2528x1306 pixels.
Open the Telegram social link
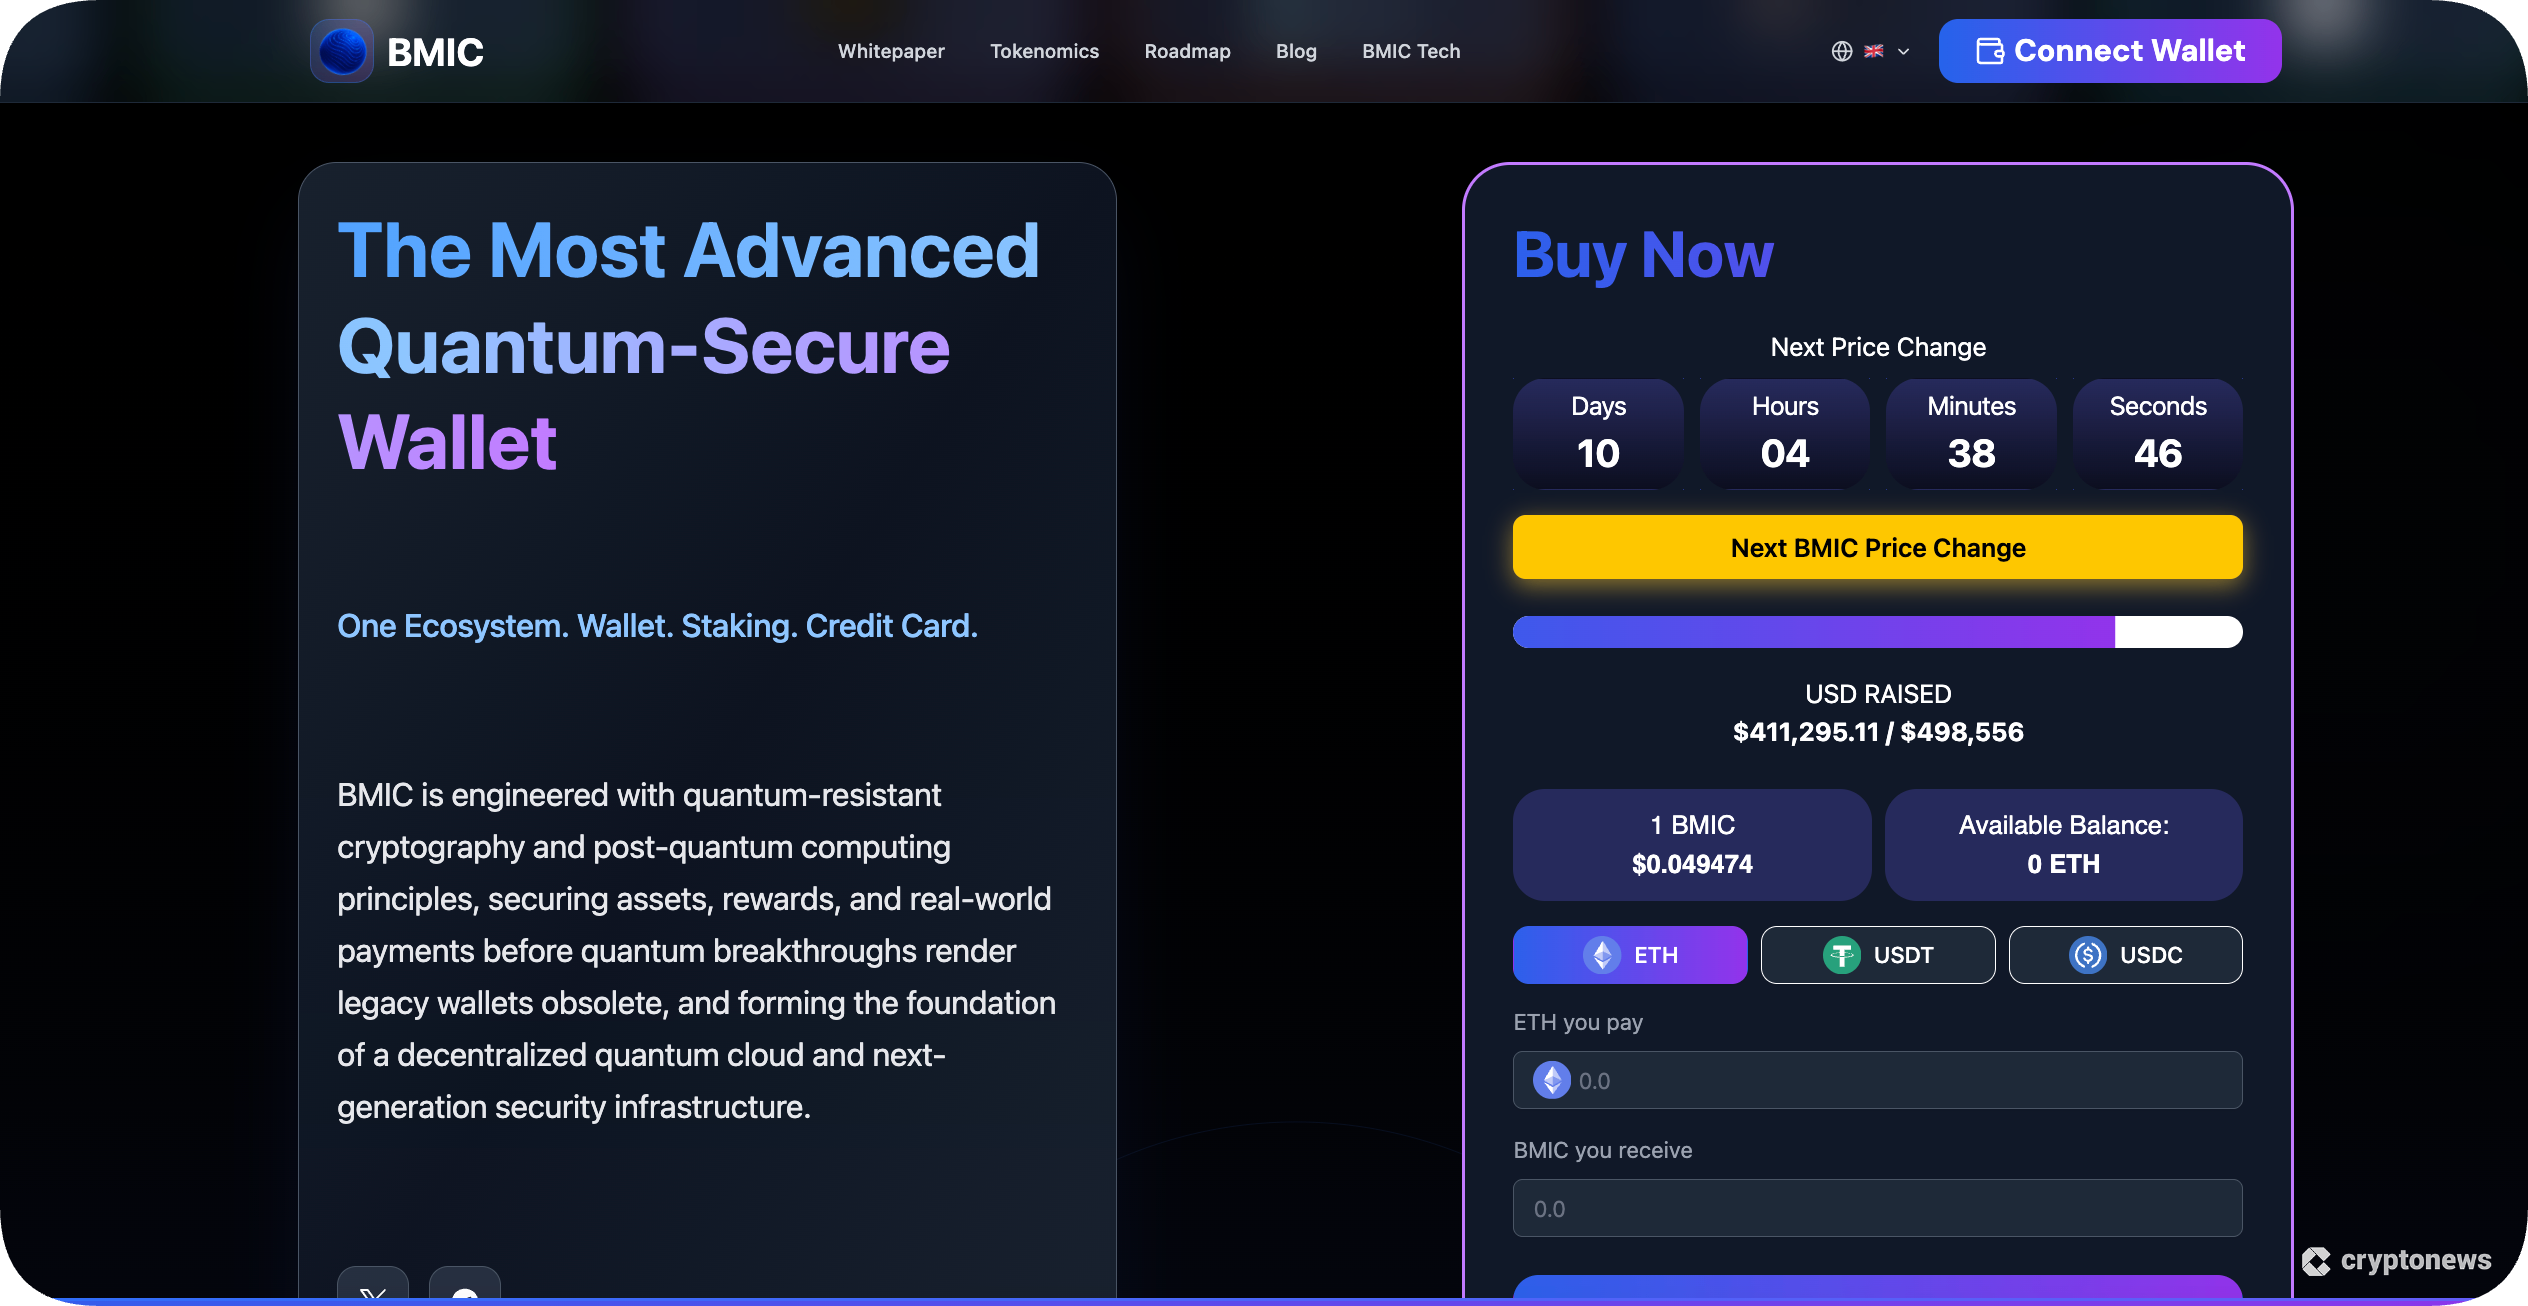click(463, 1295)
